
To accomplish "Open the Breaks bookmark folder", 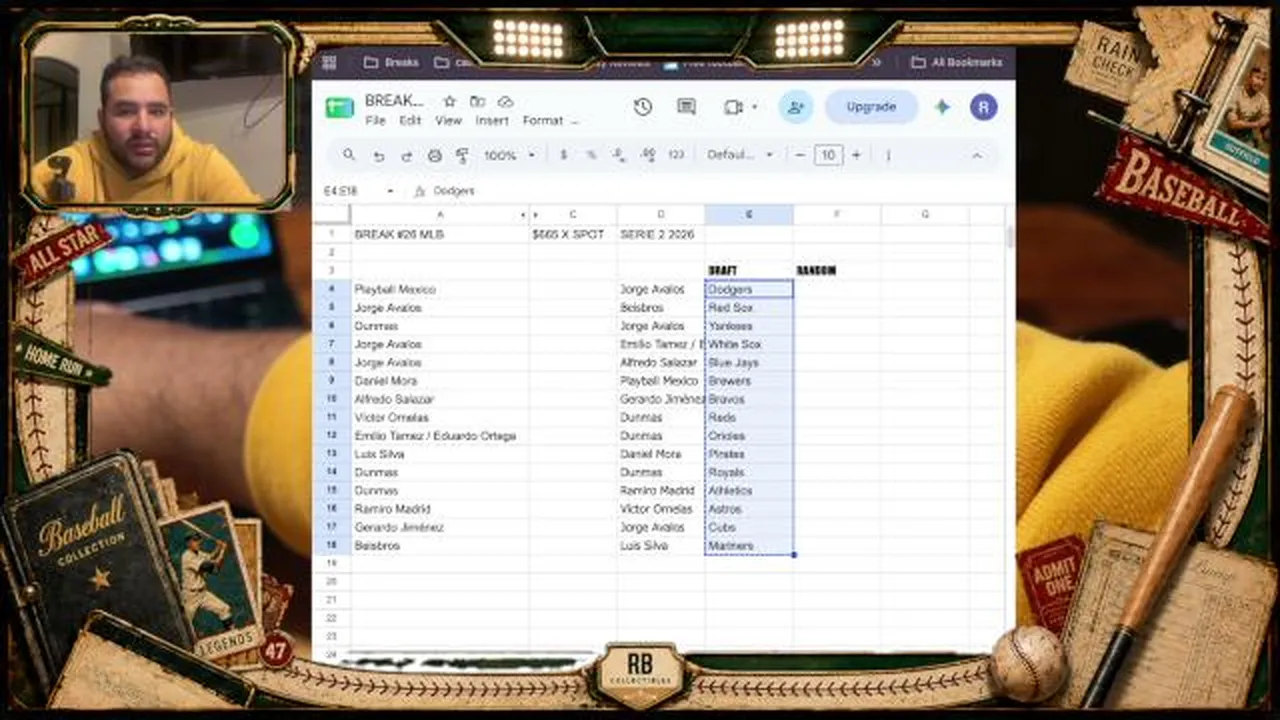I will click(x=391, y=62).
